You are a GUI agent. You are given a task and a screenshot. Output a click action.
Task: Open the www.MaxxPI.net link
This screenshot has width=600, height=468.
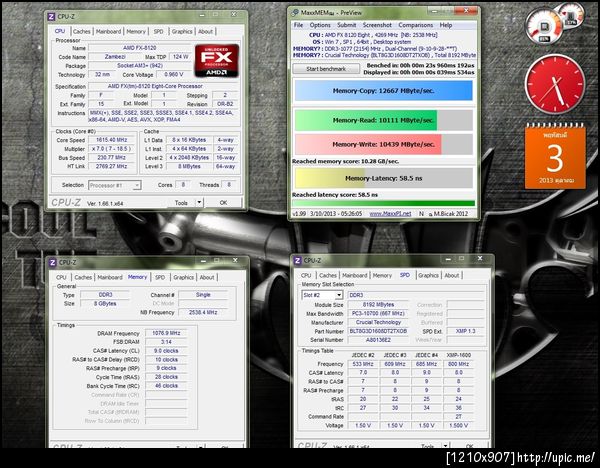pos(390,214)
